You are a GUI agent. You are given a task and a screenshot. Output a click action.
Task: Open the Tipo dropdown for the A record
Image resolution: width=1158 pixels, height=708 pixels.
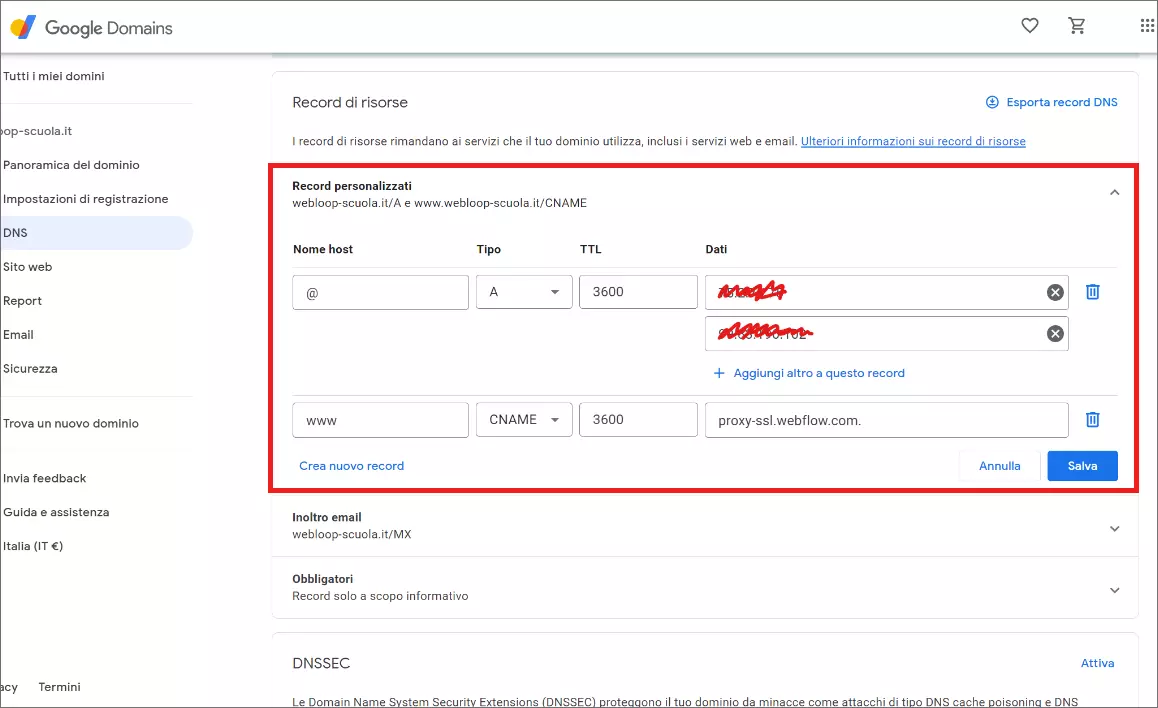(x=524, y=292)
